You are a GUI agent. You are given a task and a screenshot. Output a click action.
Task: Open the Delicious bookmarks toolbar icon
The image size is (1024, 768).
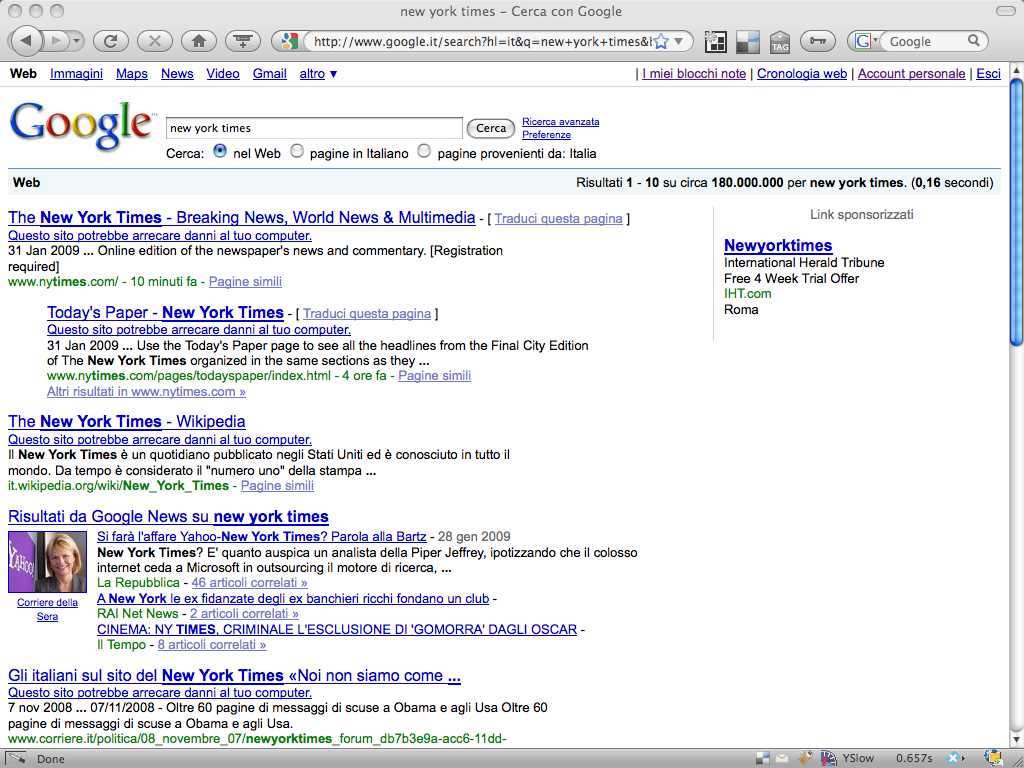point(748,42)
